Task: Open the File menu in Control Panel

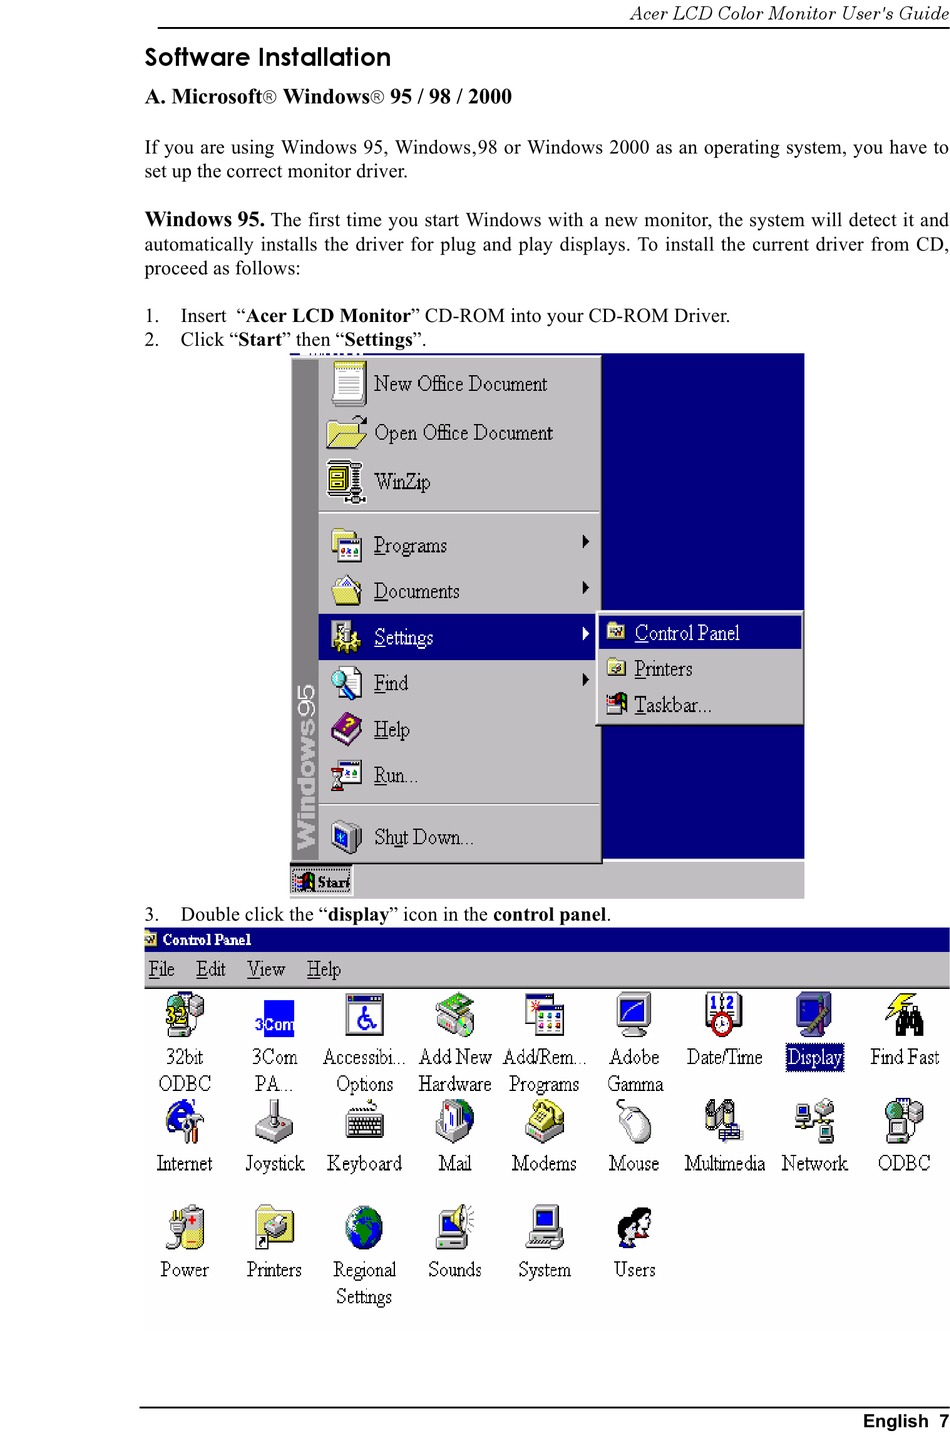Action: pos(161,969)
